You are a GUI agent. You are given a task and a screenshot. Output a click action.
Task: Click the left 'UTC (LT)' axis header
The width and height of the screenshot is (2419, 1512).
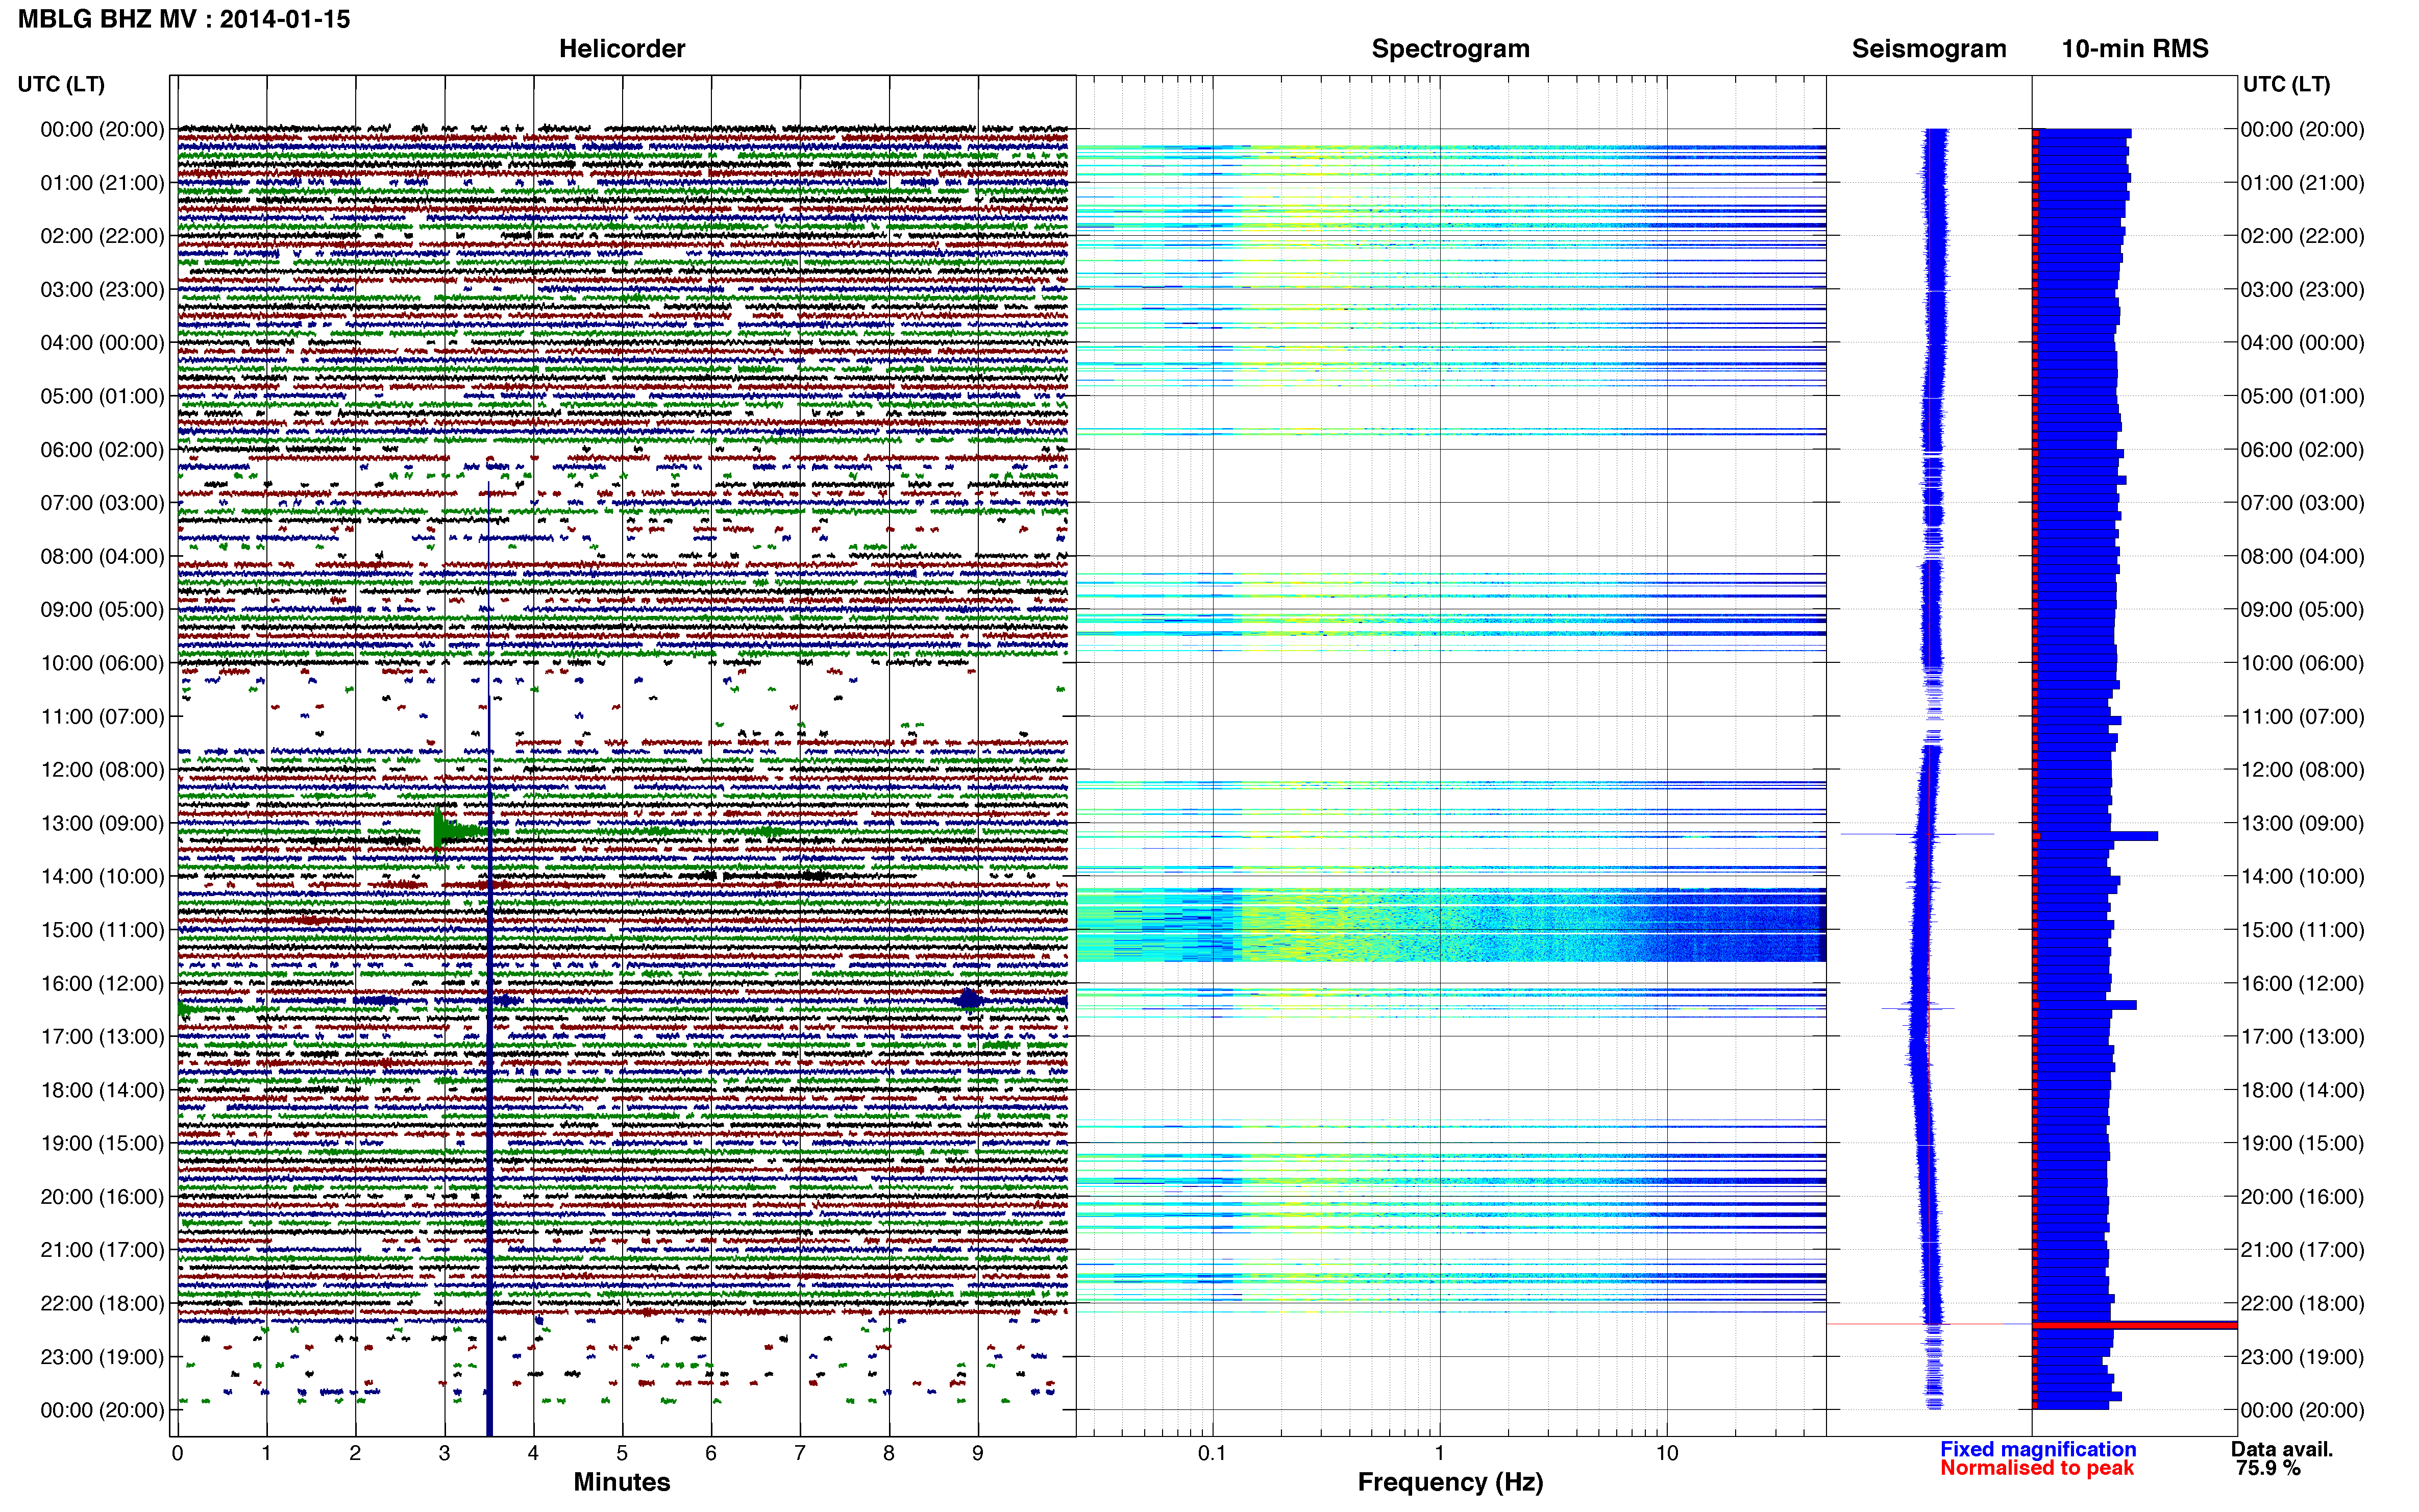[x=61, y=84]
